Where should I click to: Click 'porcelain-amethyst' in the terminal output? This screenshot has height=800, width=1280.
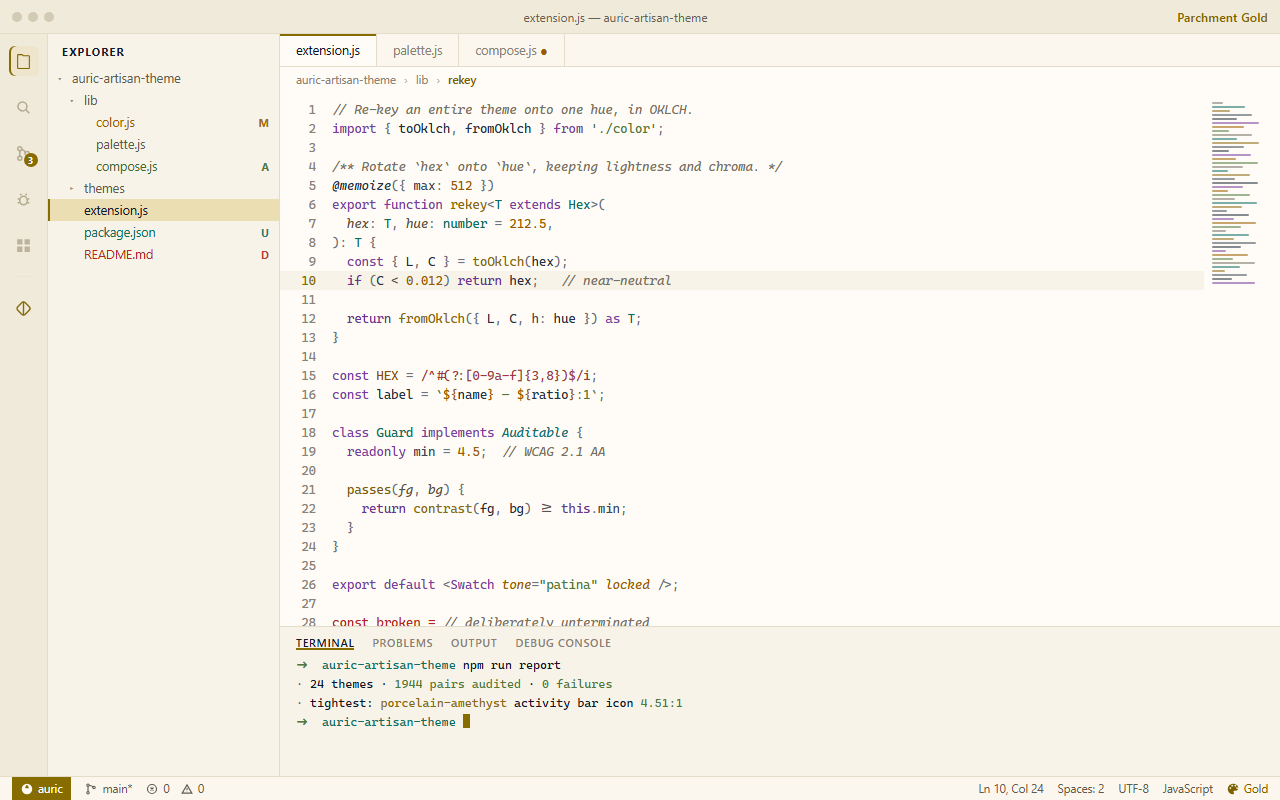(x=443, y=704)
